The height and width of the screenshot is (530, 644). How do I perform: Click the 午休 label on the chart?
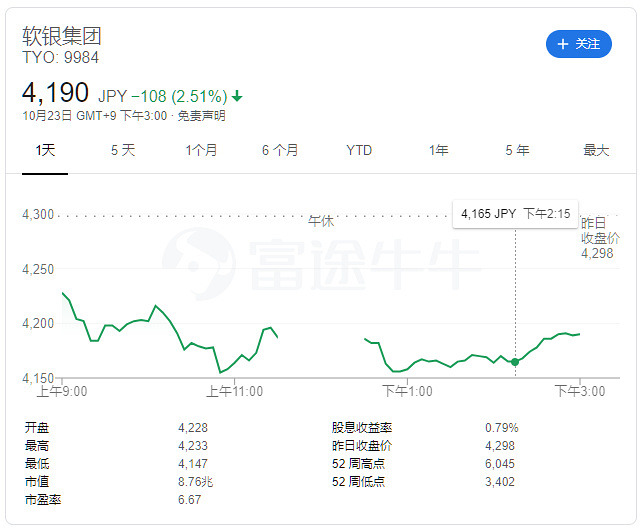point(321,221)
